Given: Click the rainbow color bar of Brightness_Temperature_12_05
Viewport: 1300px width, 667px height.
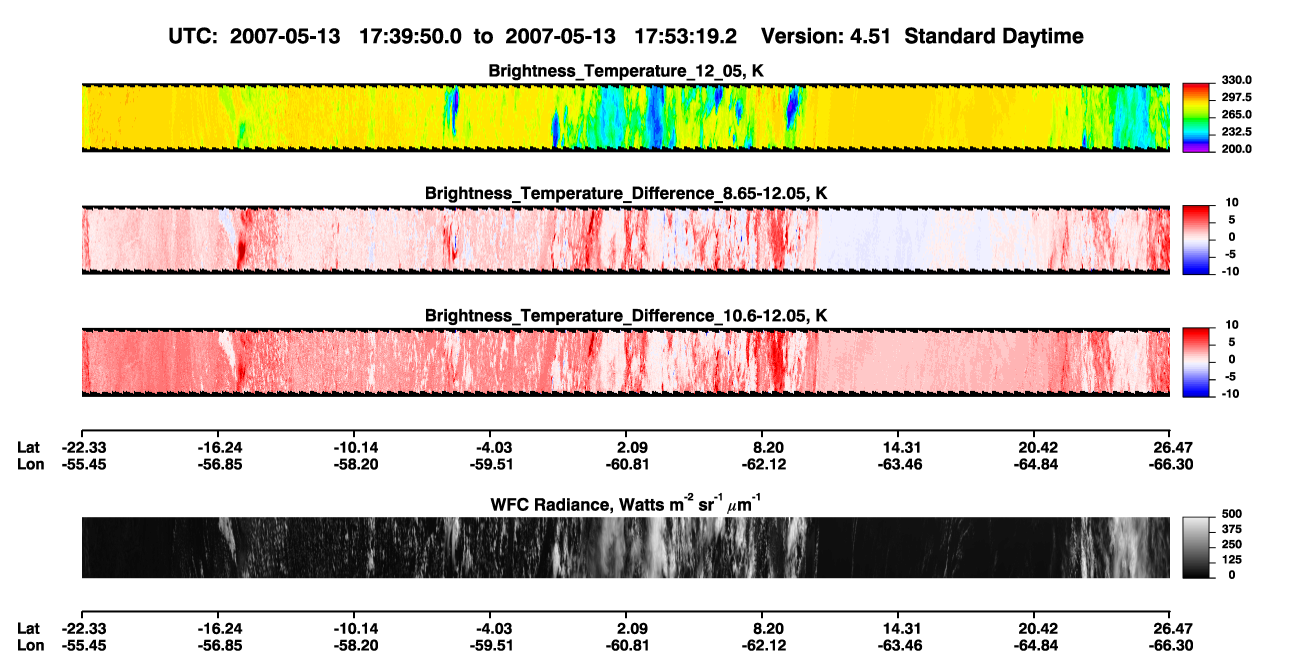Looking at the screenshot, I should coord(1196,117).
